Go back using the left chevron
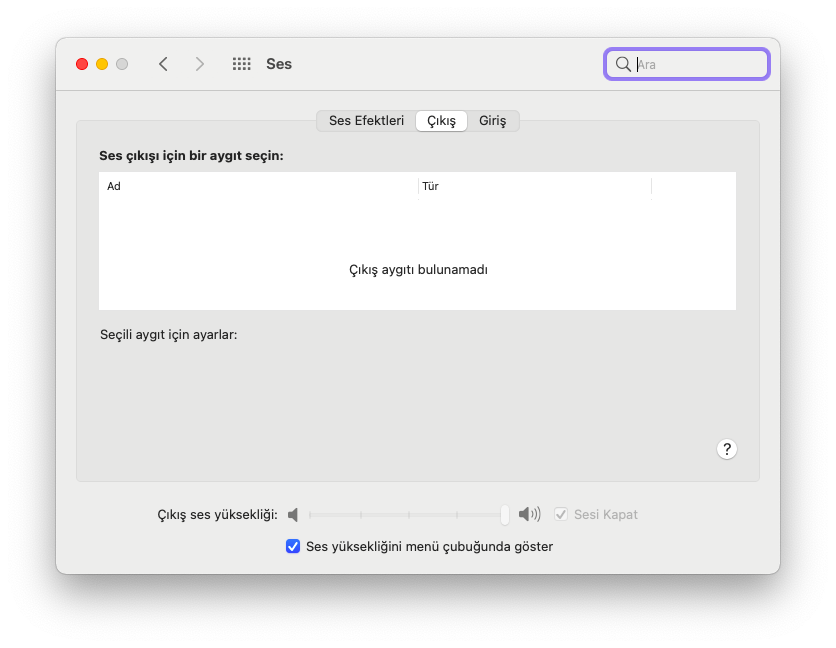Screen dimensions: 836x648 (x=163, y=64)
